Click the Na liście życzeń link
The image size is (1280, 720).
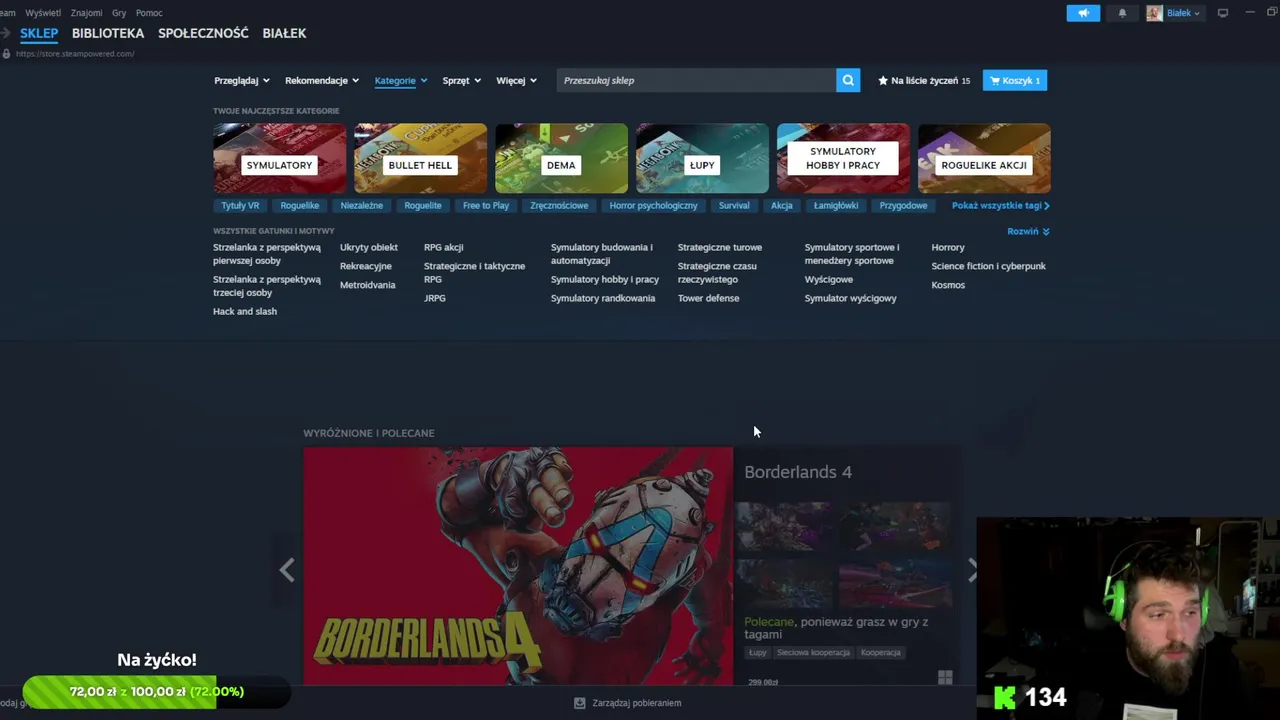[924, 80]
